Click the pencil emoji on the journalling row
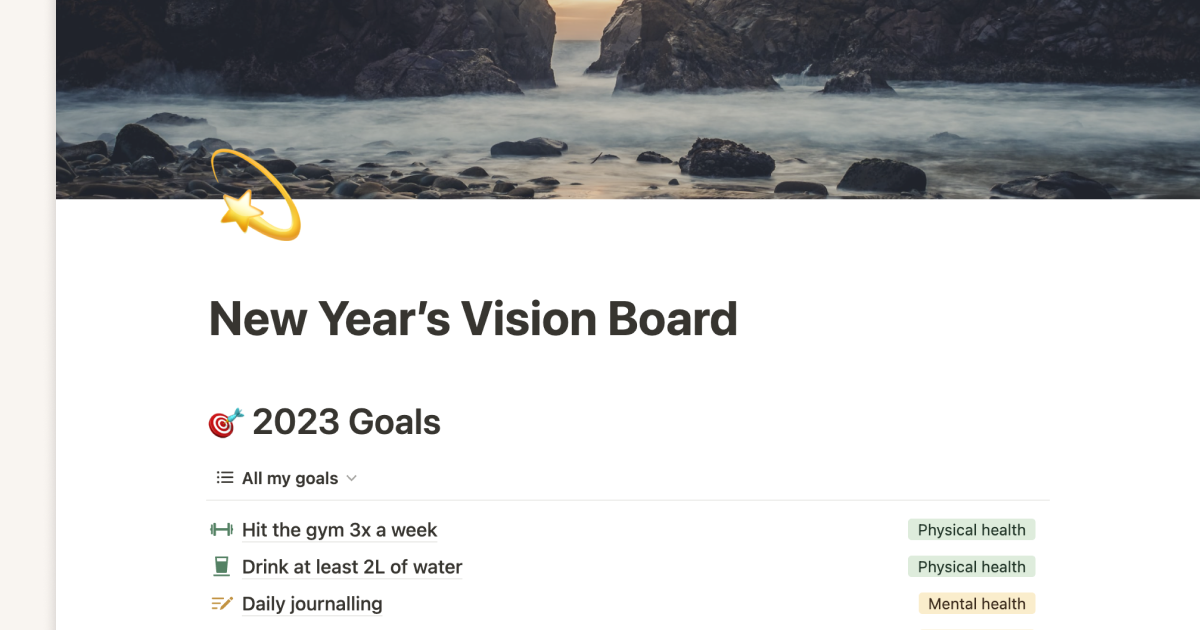 (222, 603)
